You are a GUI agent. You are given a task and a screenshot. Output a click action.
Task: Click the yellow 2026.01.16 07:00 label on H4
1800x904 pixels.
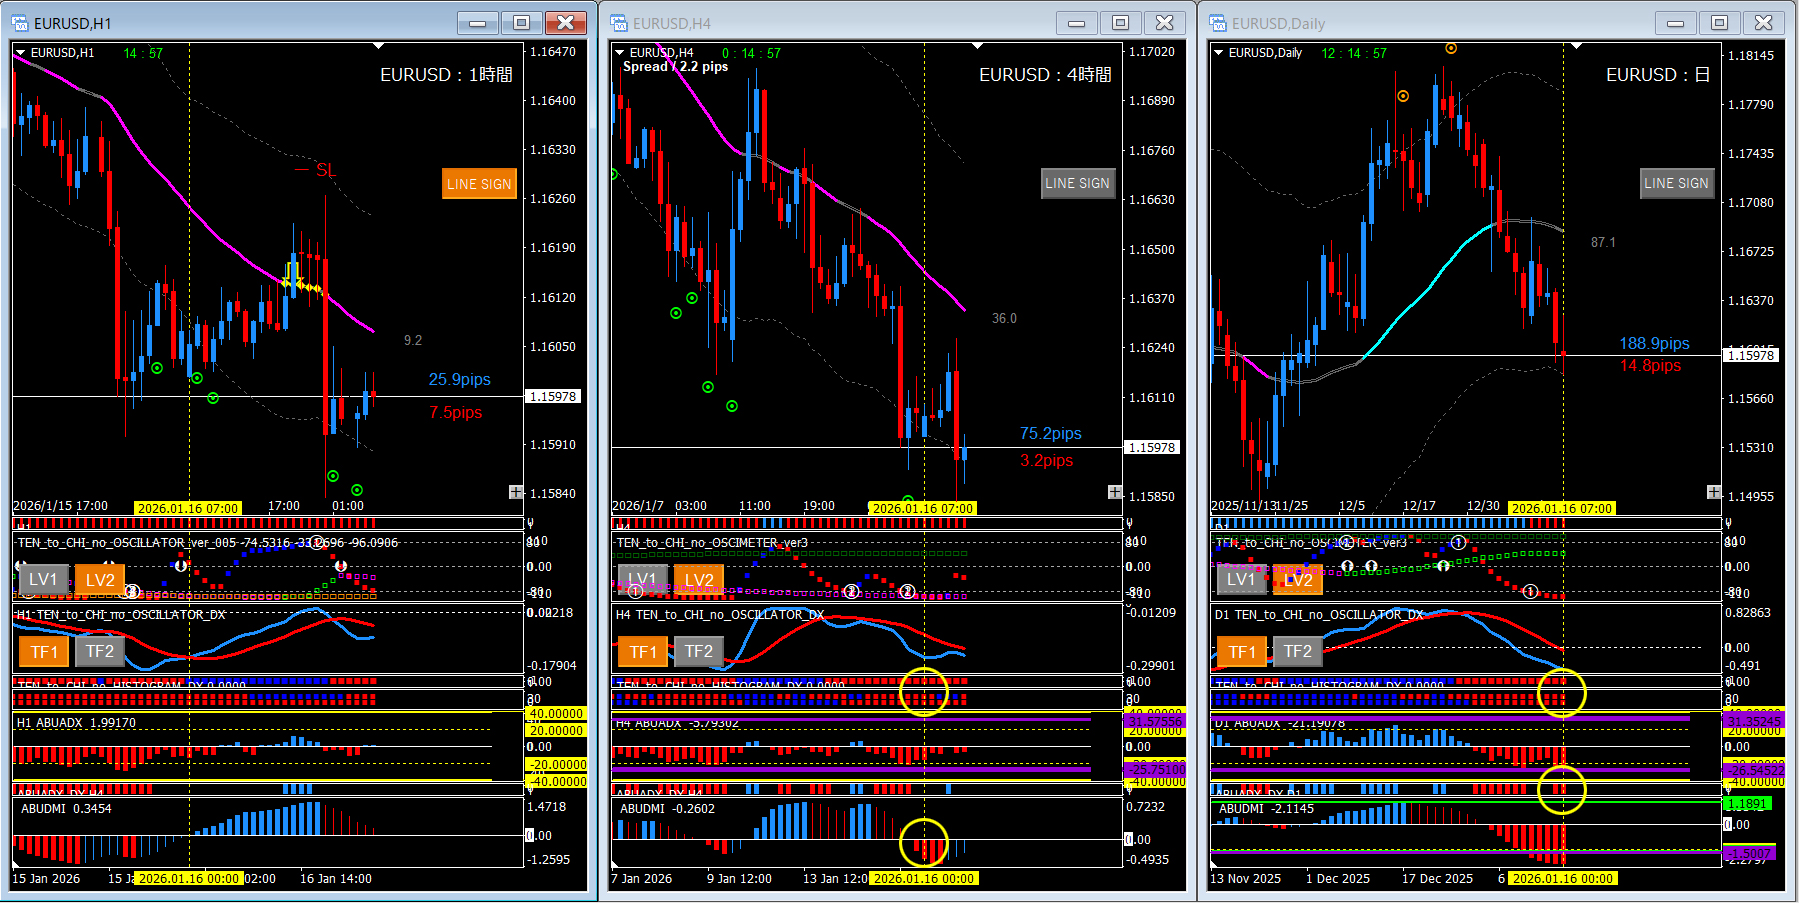[923, 508]
